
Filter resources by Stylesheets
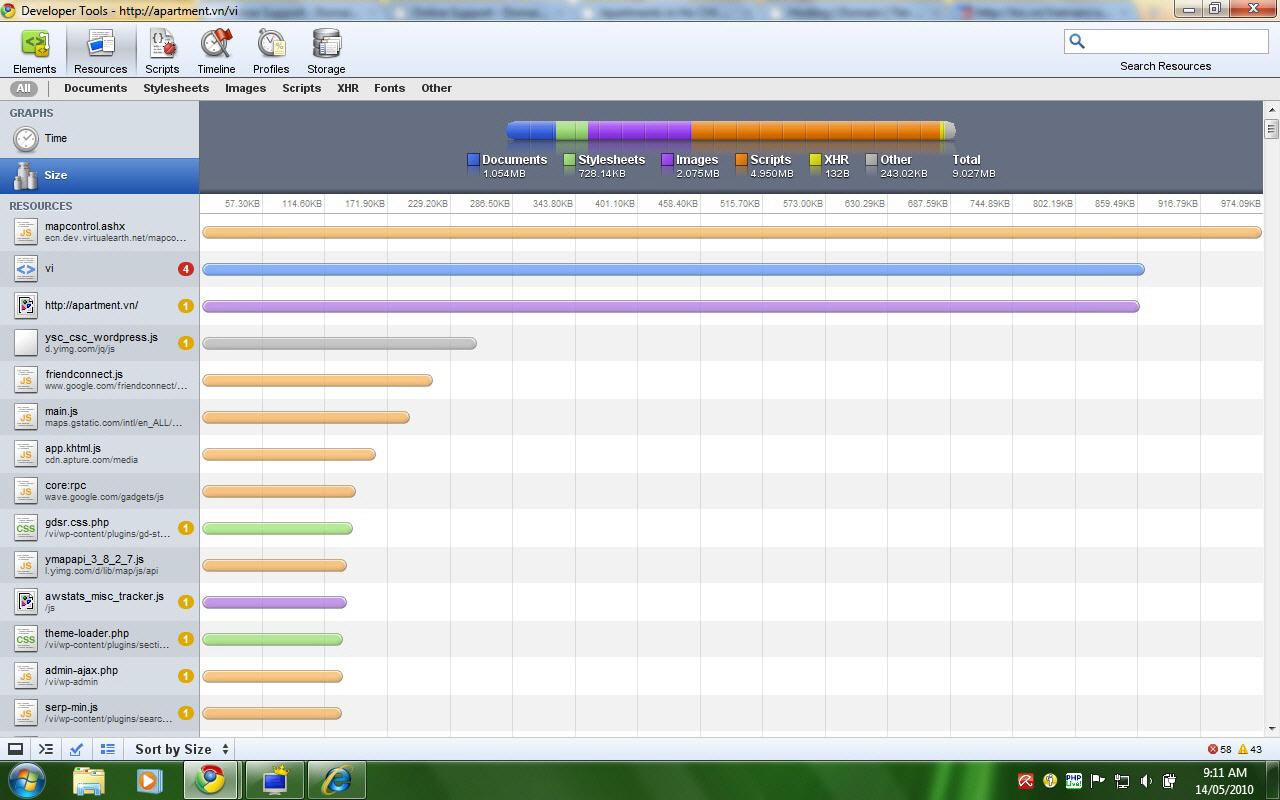point(176,88)
